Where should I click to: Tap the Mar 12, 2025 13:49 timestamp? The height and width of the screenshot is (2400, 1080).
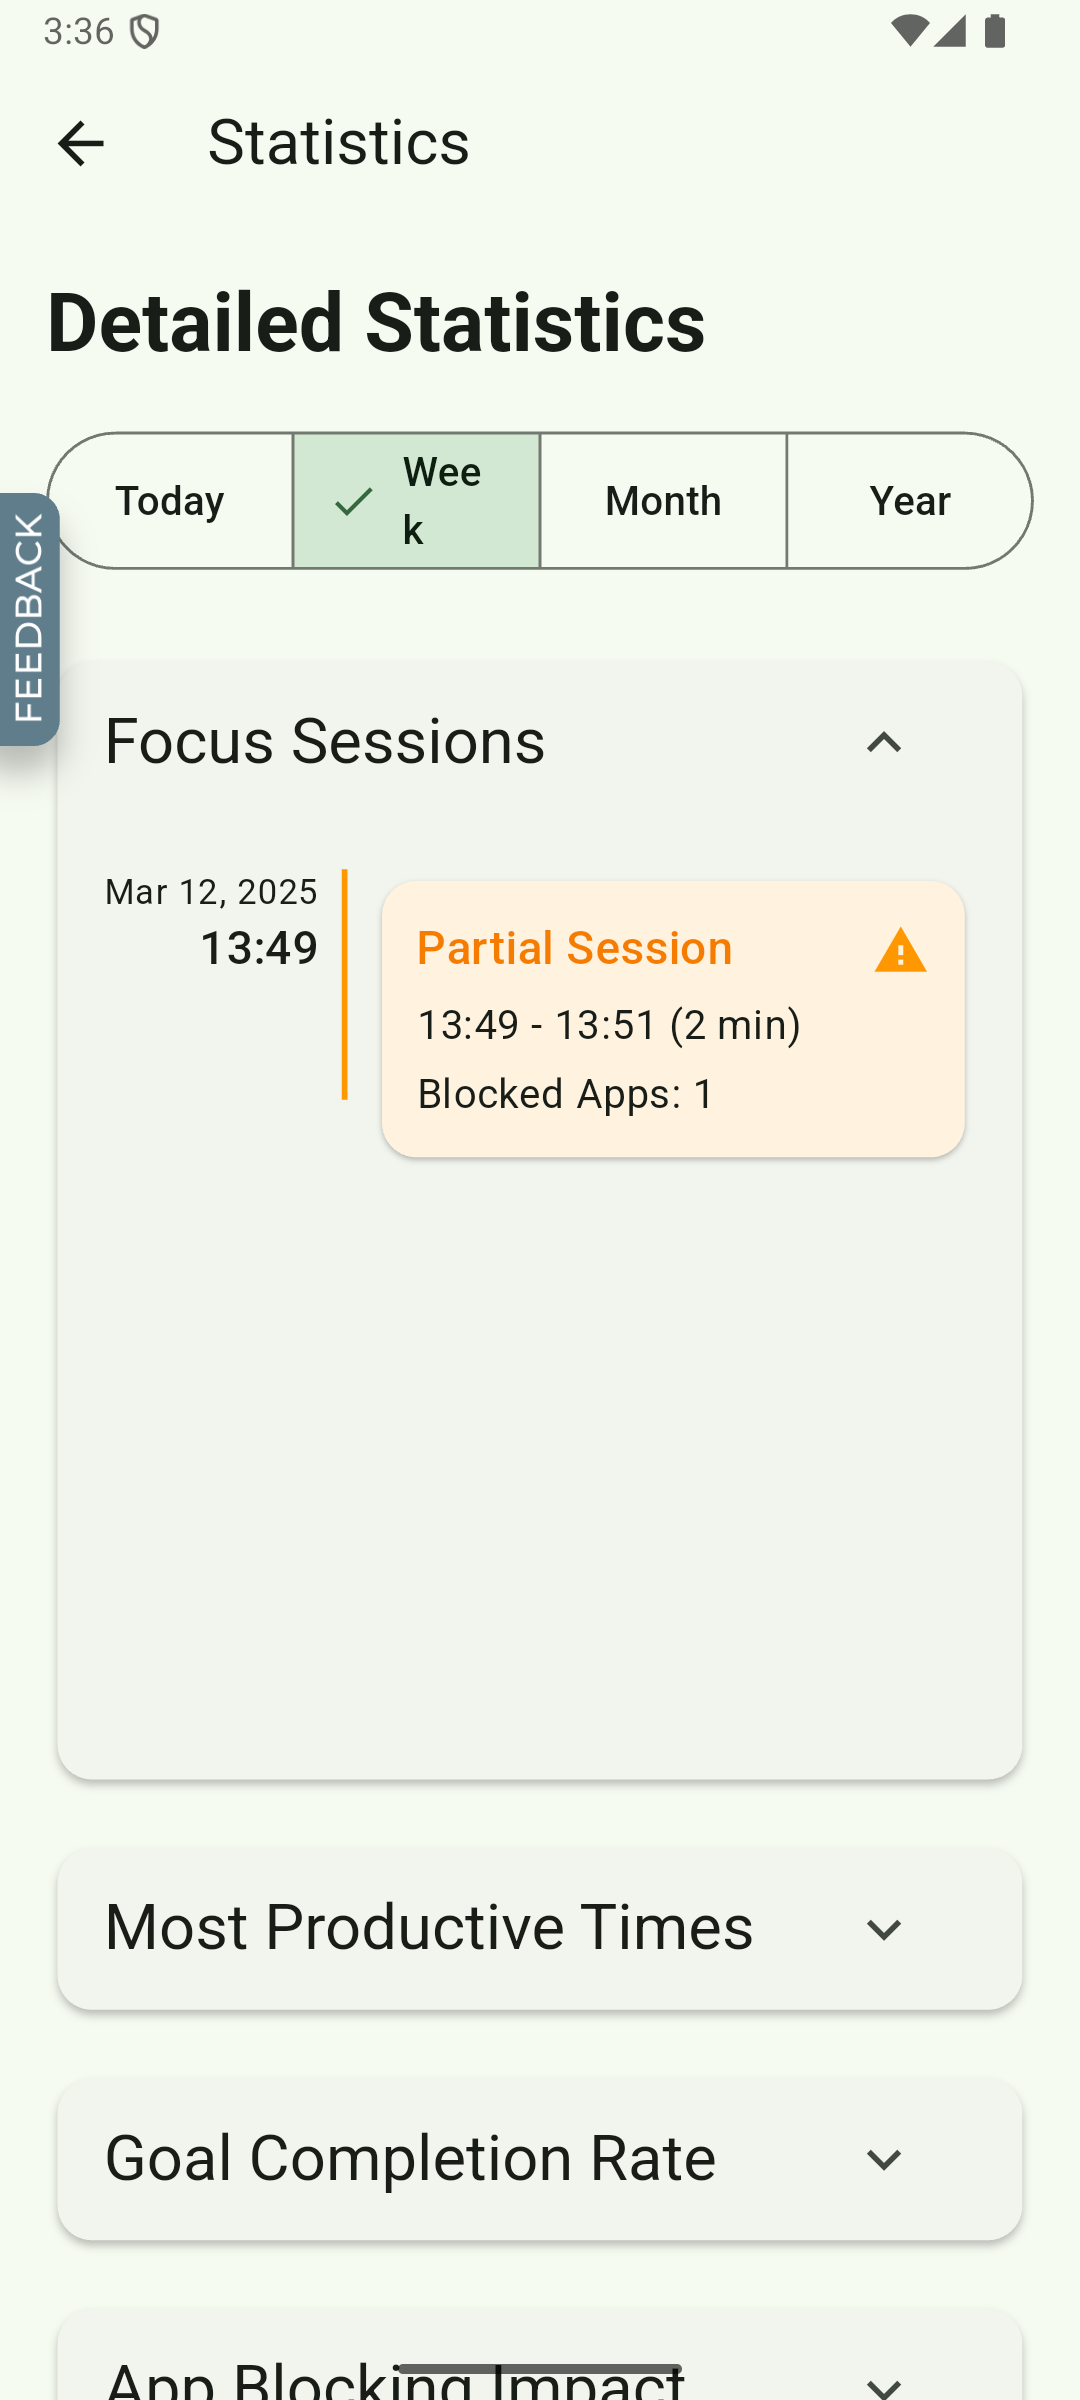click(x=211, y=922)
